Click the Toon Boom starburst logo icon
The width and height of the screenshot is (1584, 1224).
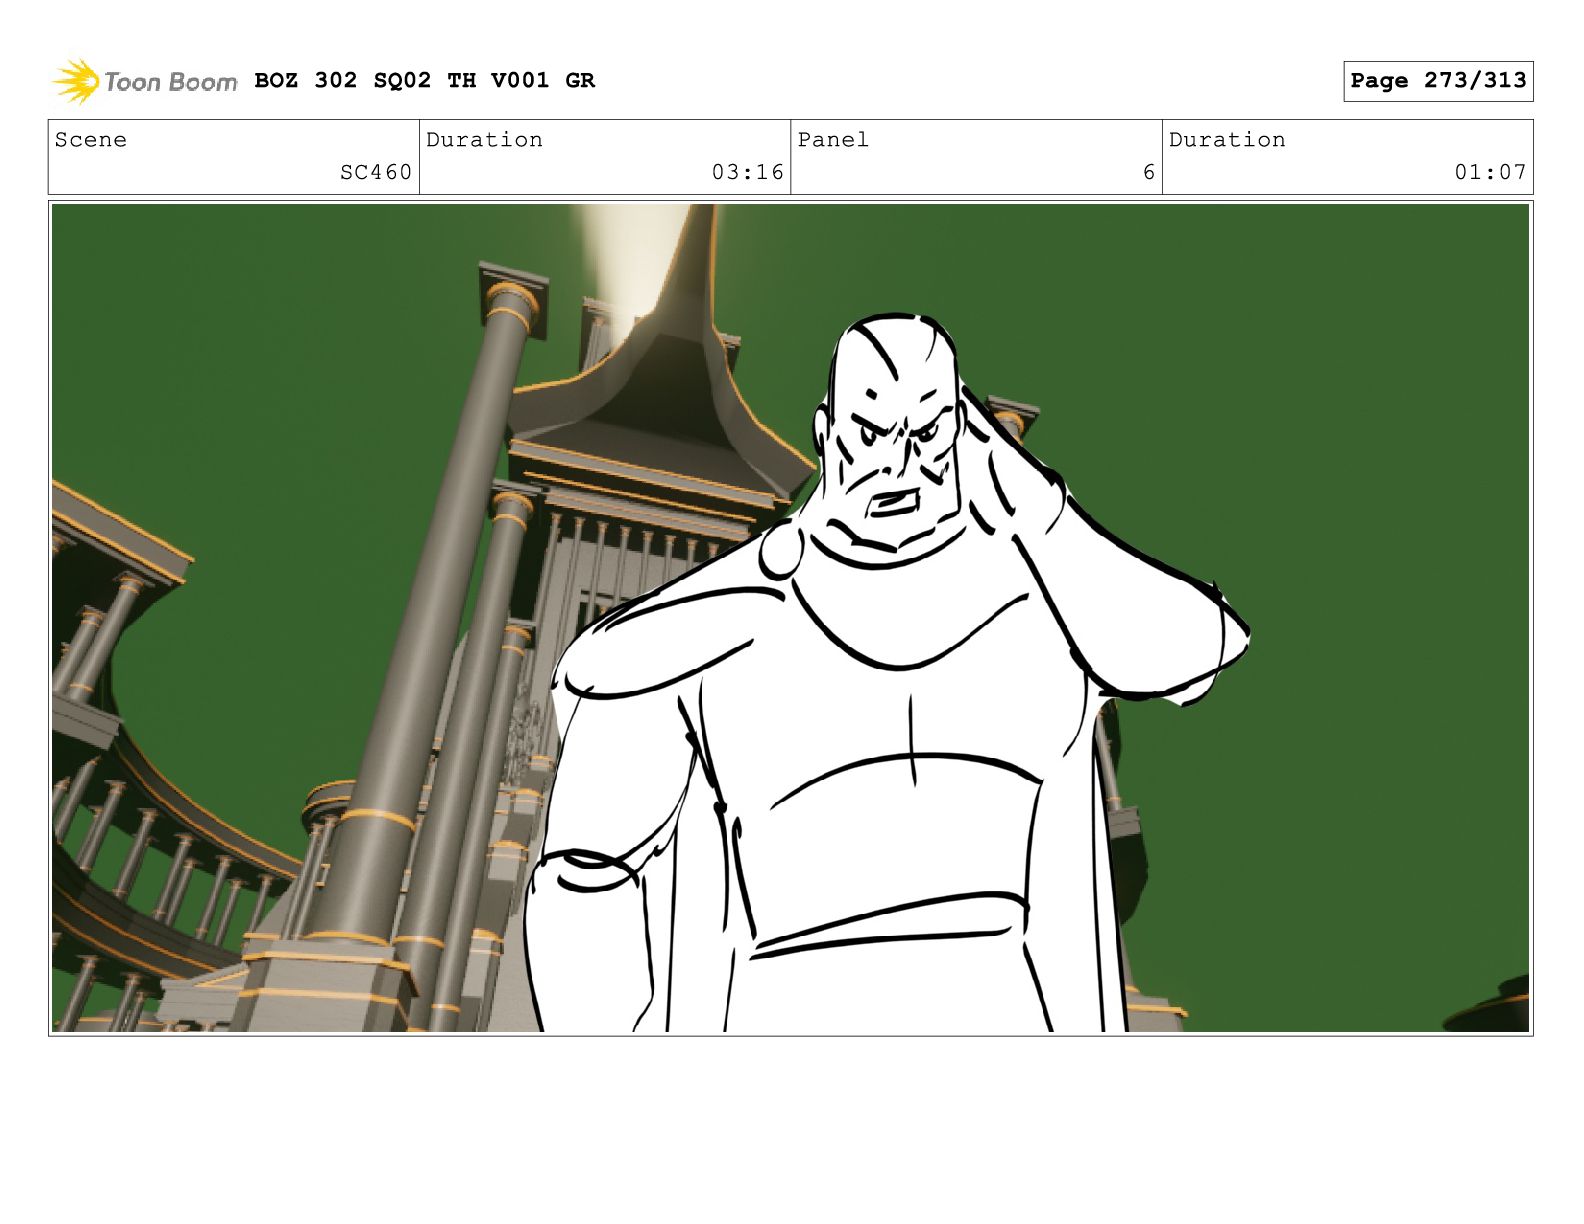pos(76,81)
